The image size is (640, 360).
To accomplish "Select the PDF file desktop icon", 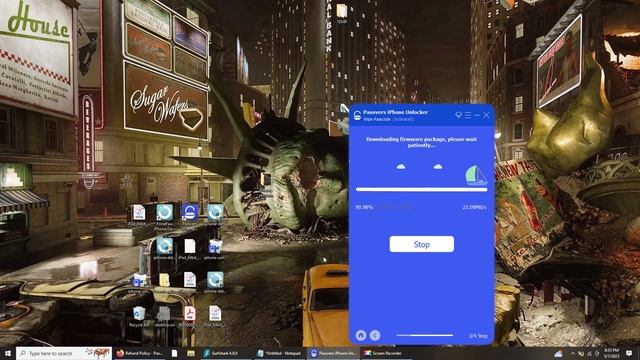I will (x=189, y=316).
